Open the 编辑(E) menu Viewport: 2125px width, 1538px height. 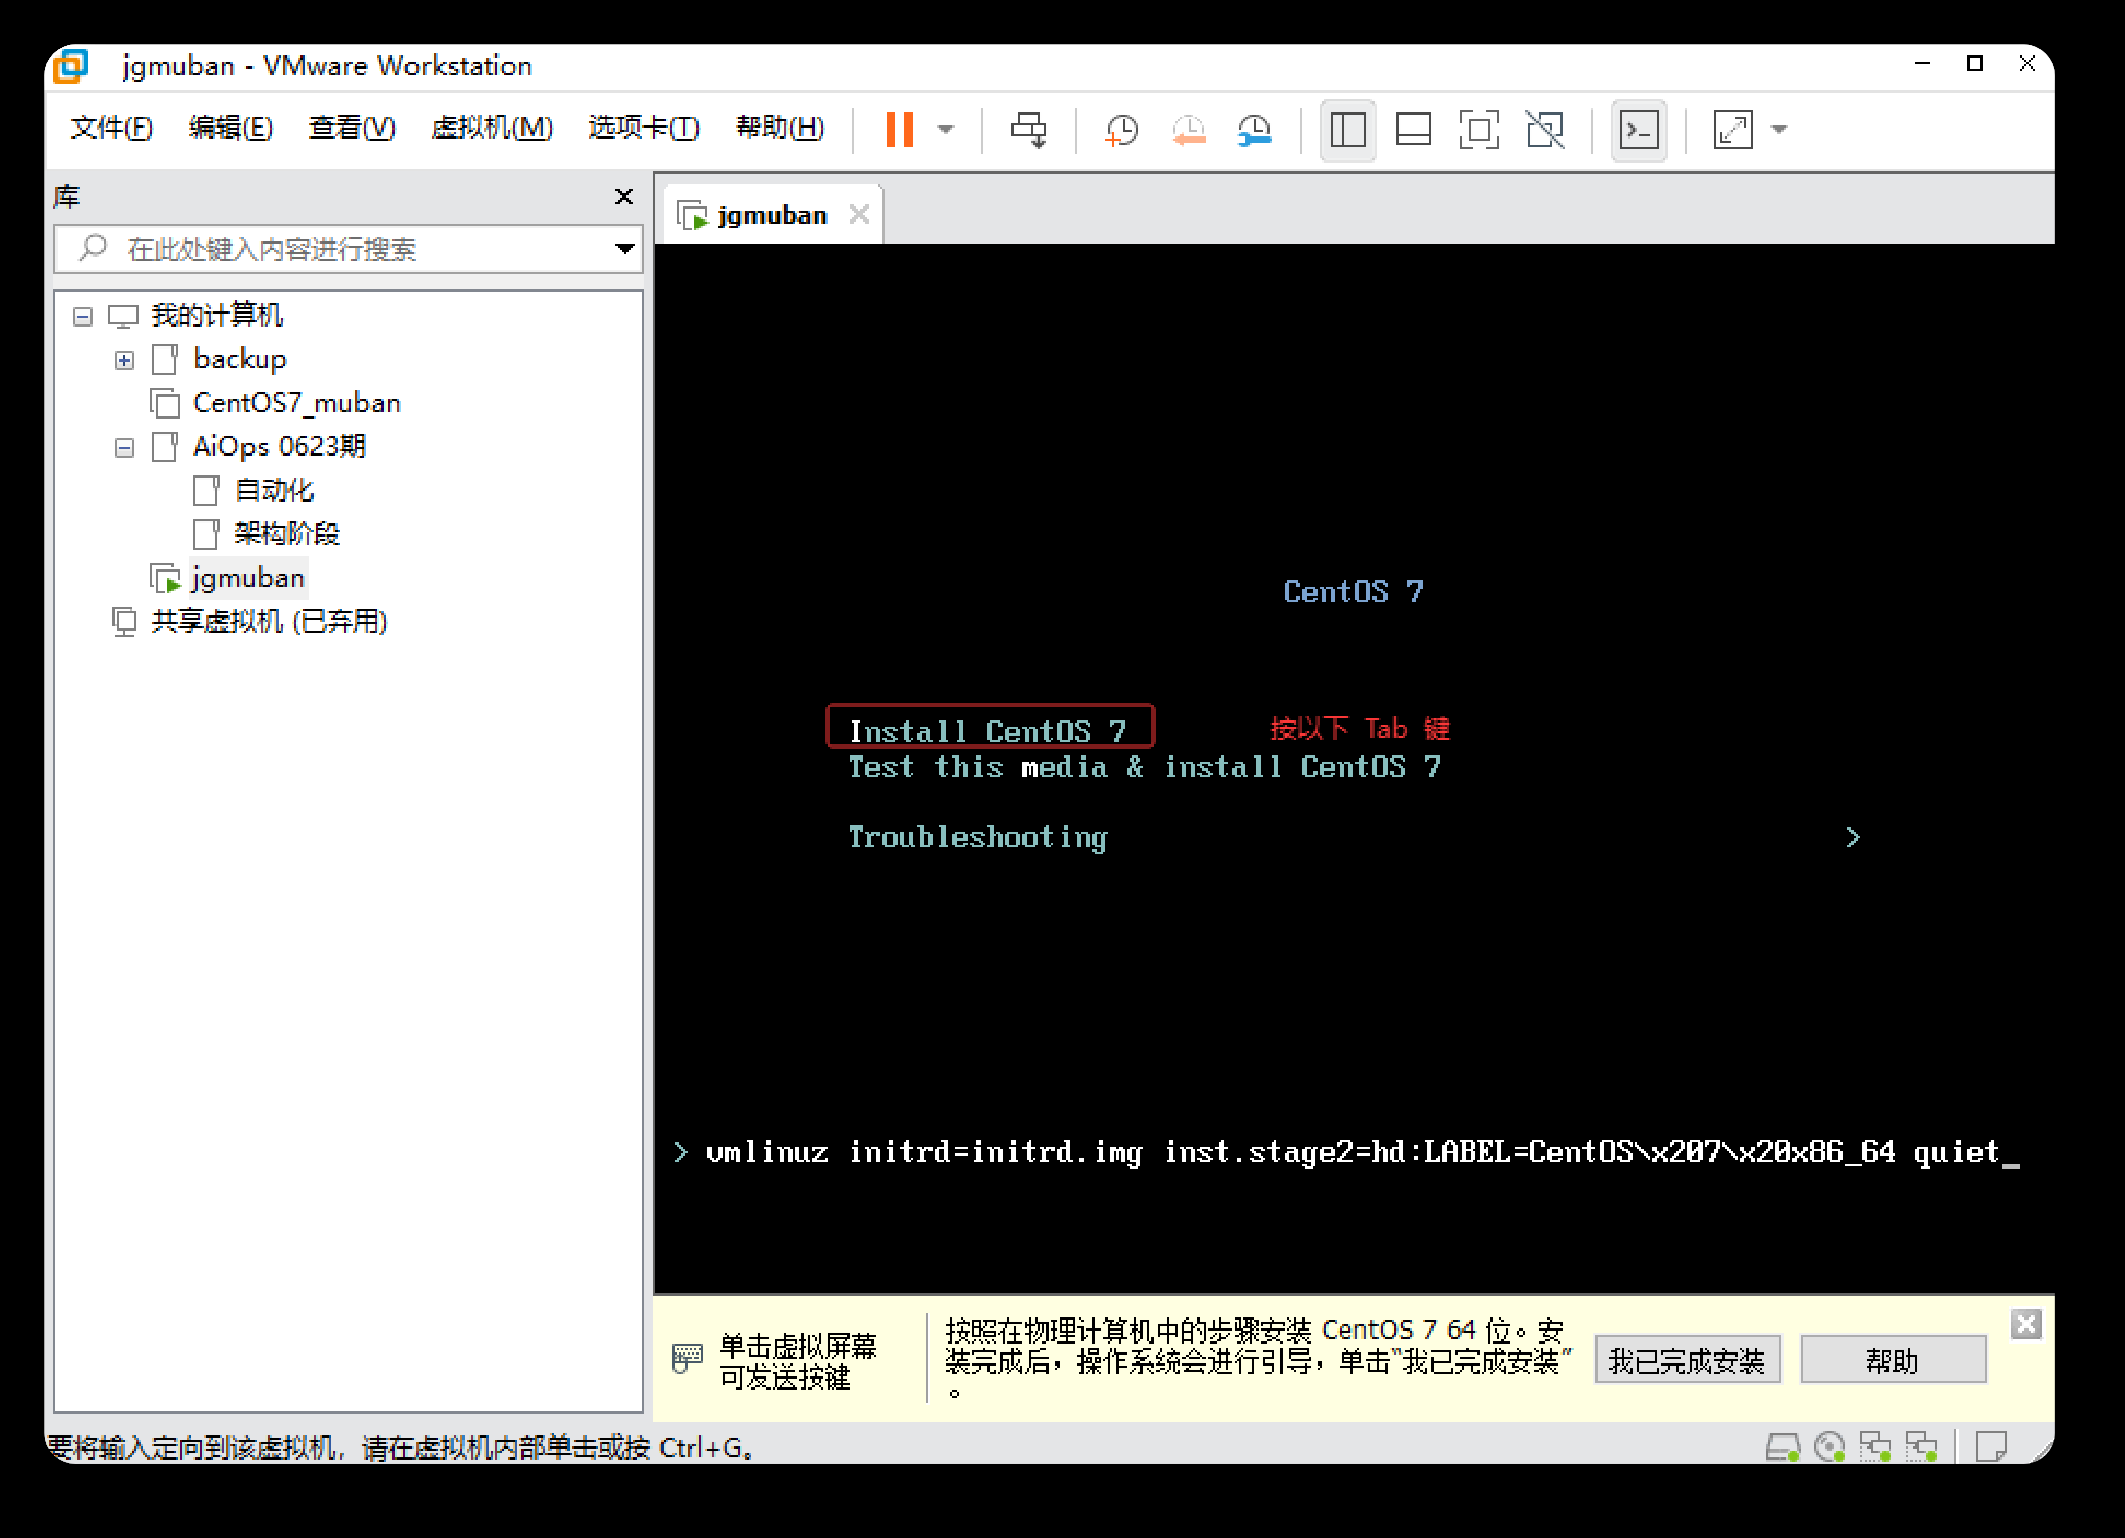(230, 128)
